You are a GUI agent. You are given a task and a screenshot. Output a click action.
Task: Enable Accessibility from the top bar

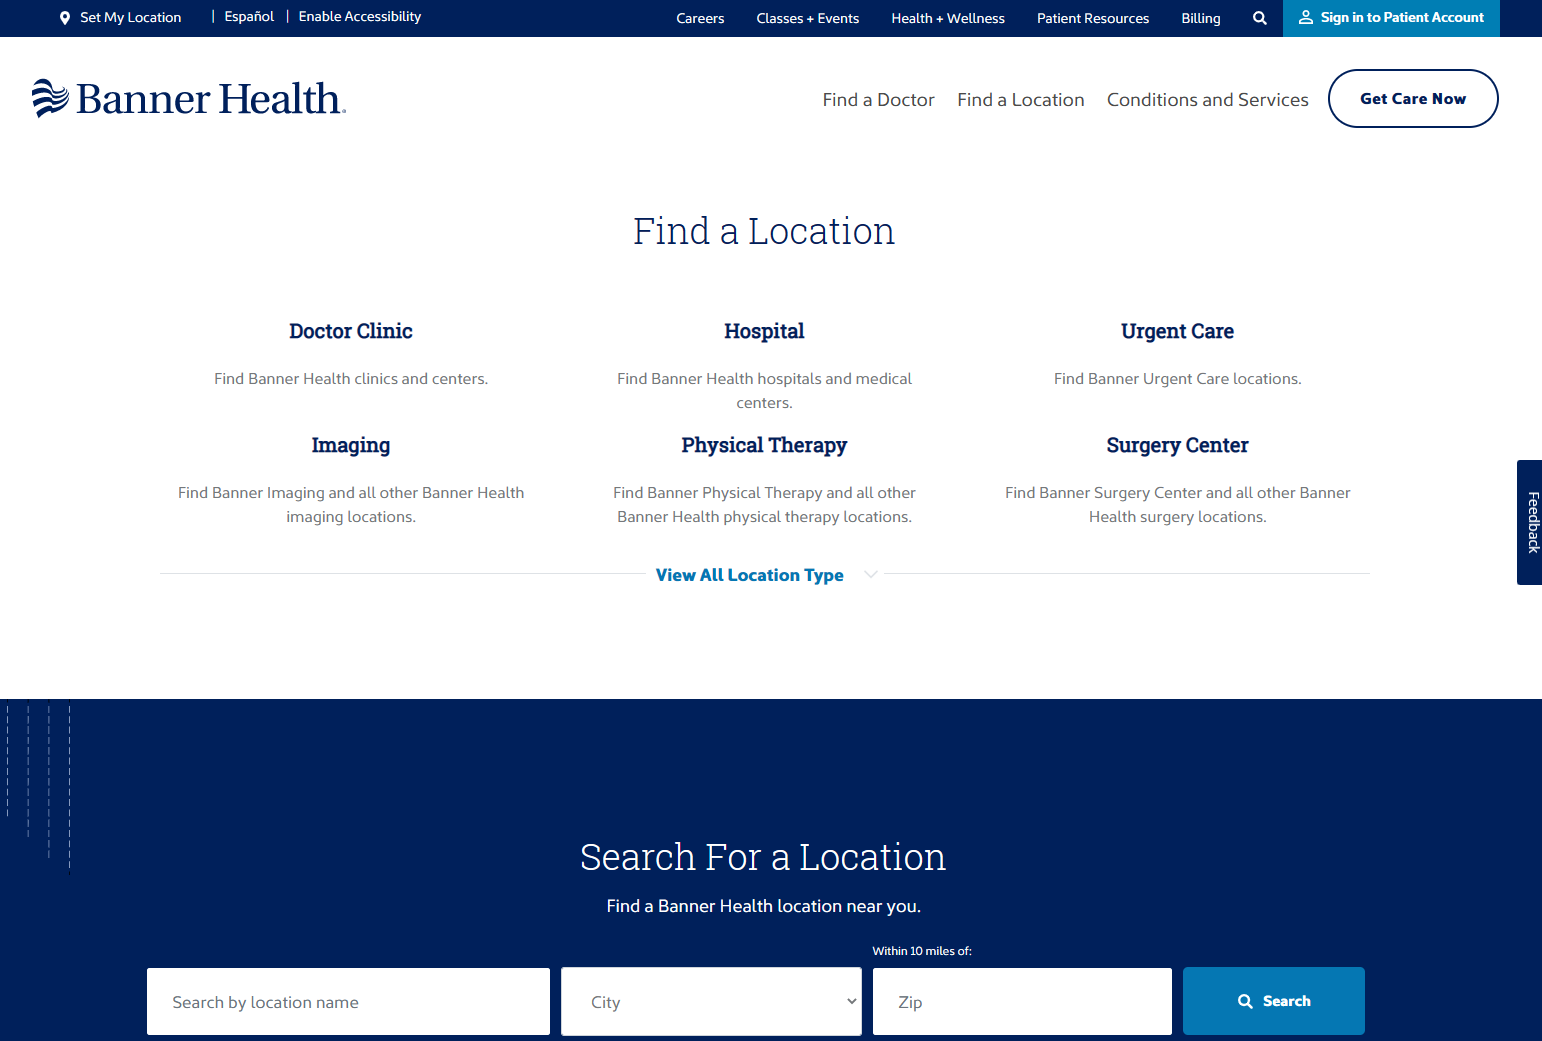tap(359, 16)
